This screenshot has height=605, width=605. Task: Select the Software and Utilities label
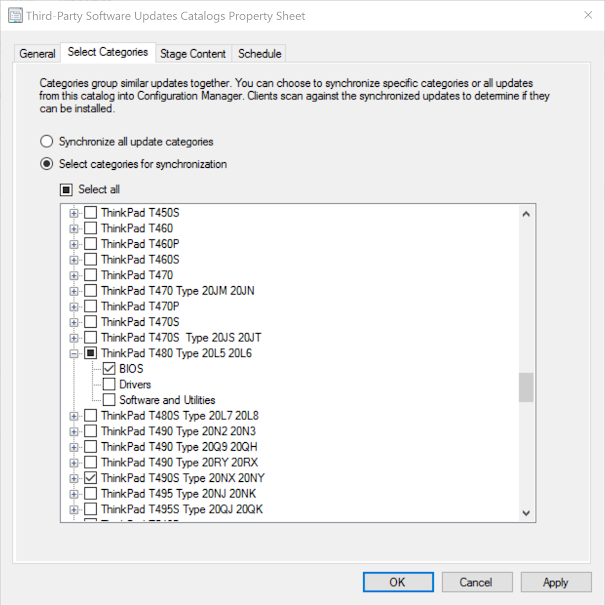tap(167, 400)
